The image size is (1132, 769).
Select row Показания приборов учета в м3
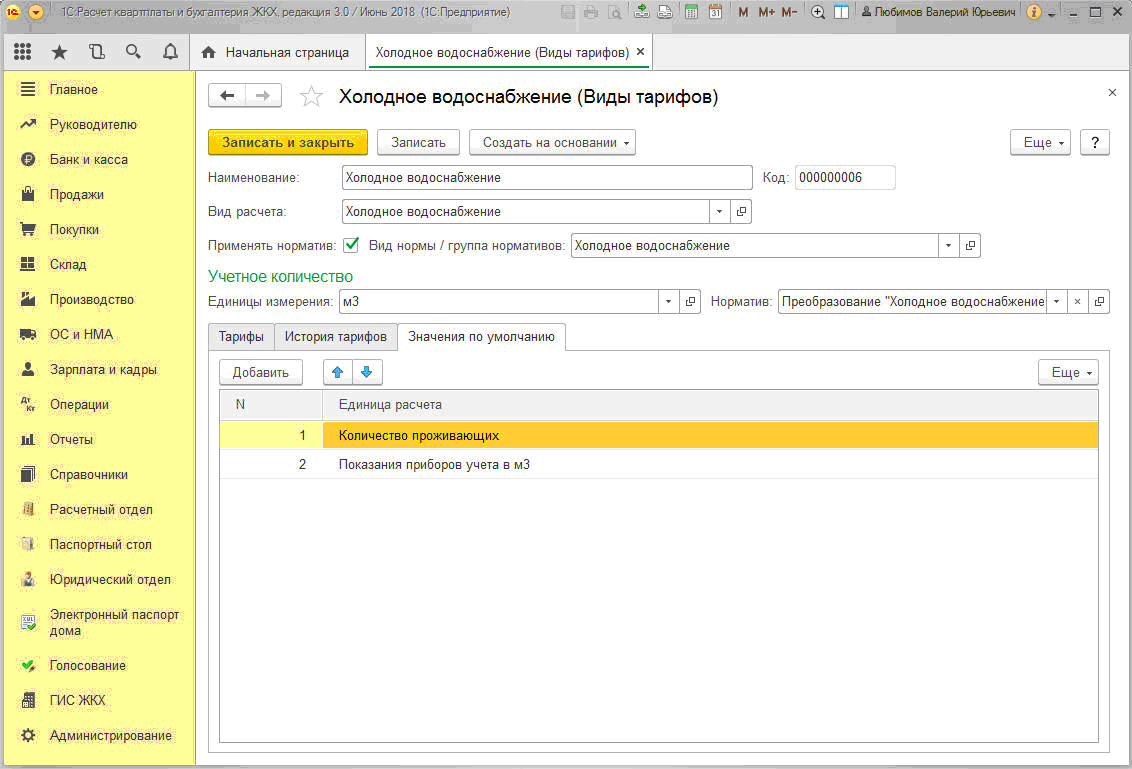pyautogui.click(x=658, y=464)
